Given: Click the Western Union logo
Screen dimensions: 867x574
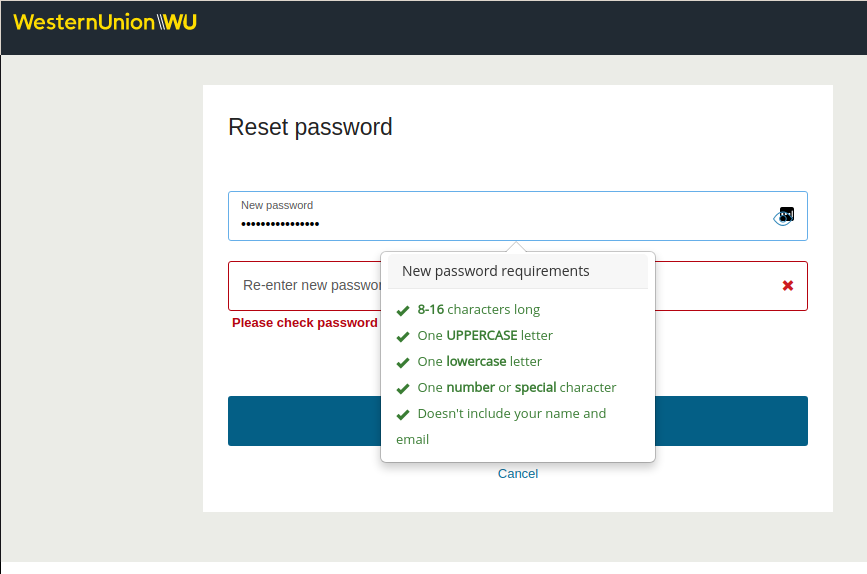Looking at the screenshot, I should pyautogui.click(x=105, y=22).
